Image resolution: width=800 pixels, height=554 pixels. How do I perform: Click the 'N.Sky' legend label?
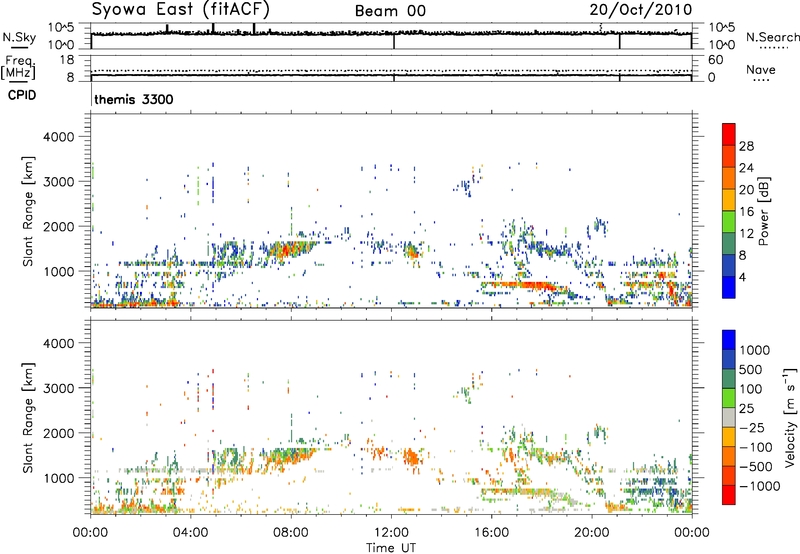(x=19, y=37)
